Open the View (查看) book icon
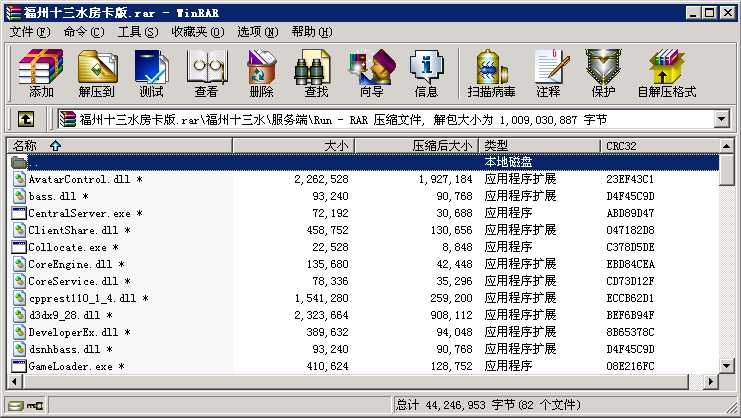 pyautogui.click(x=207, y=73)
